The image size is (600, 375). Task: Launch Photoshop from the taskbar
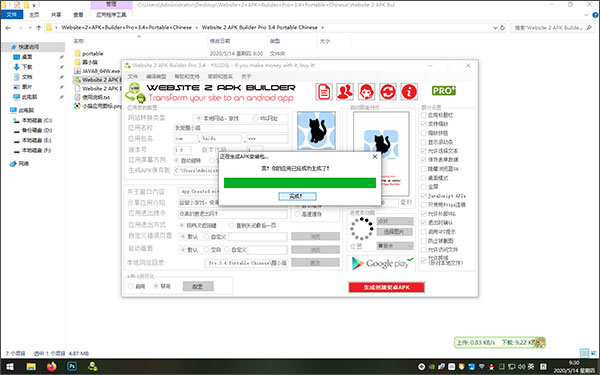tap(72, 367)
